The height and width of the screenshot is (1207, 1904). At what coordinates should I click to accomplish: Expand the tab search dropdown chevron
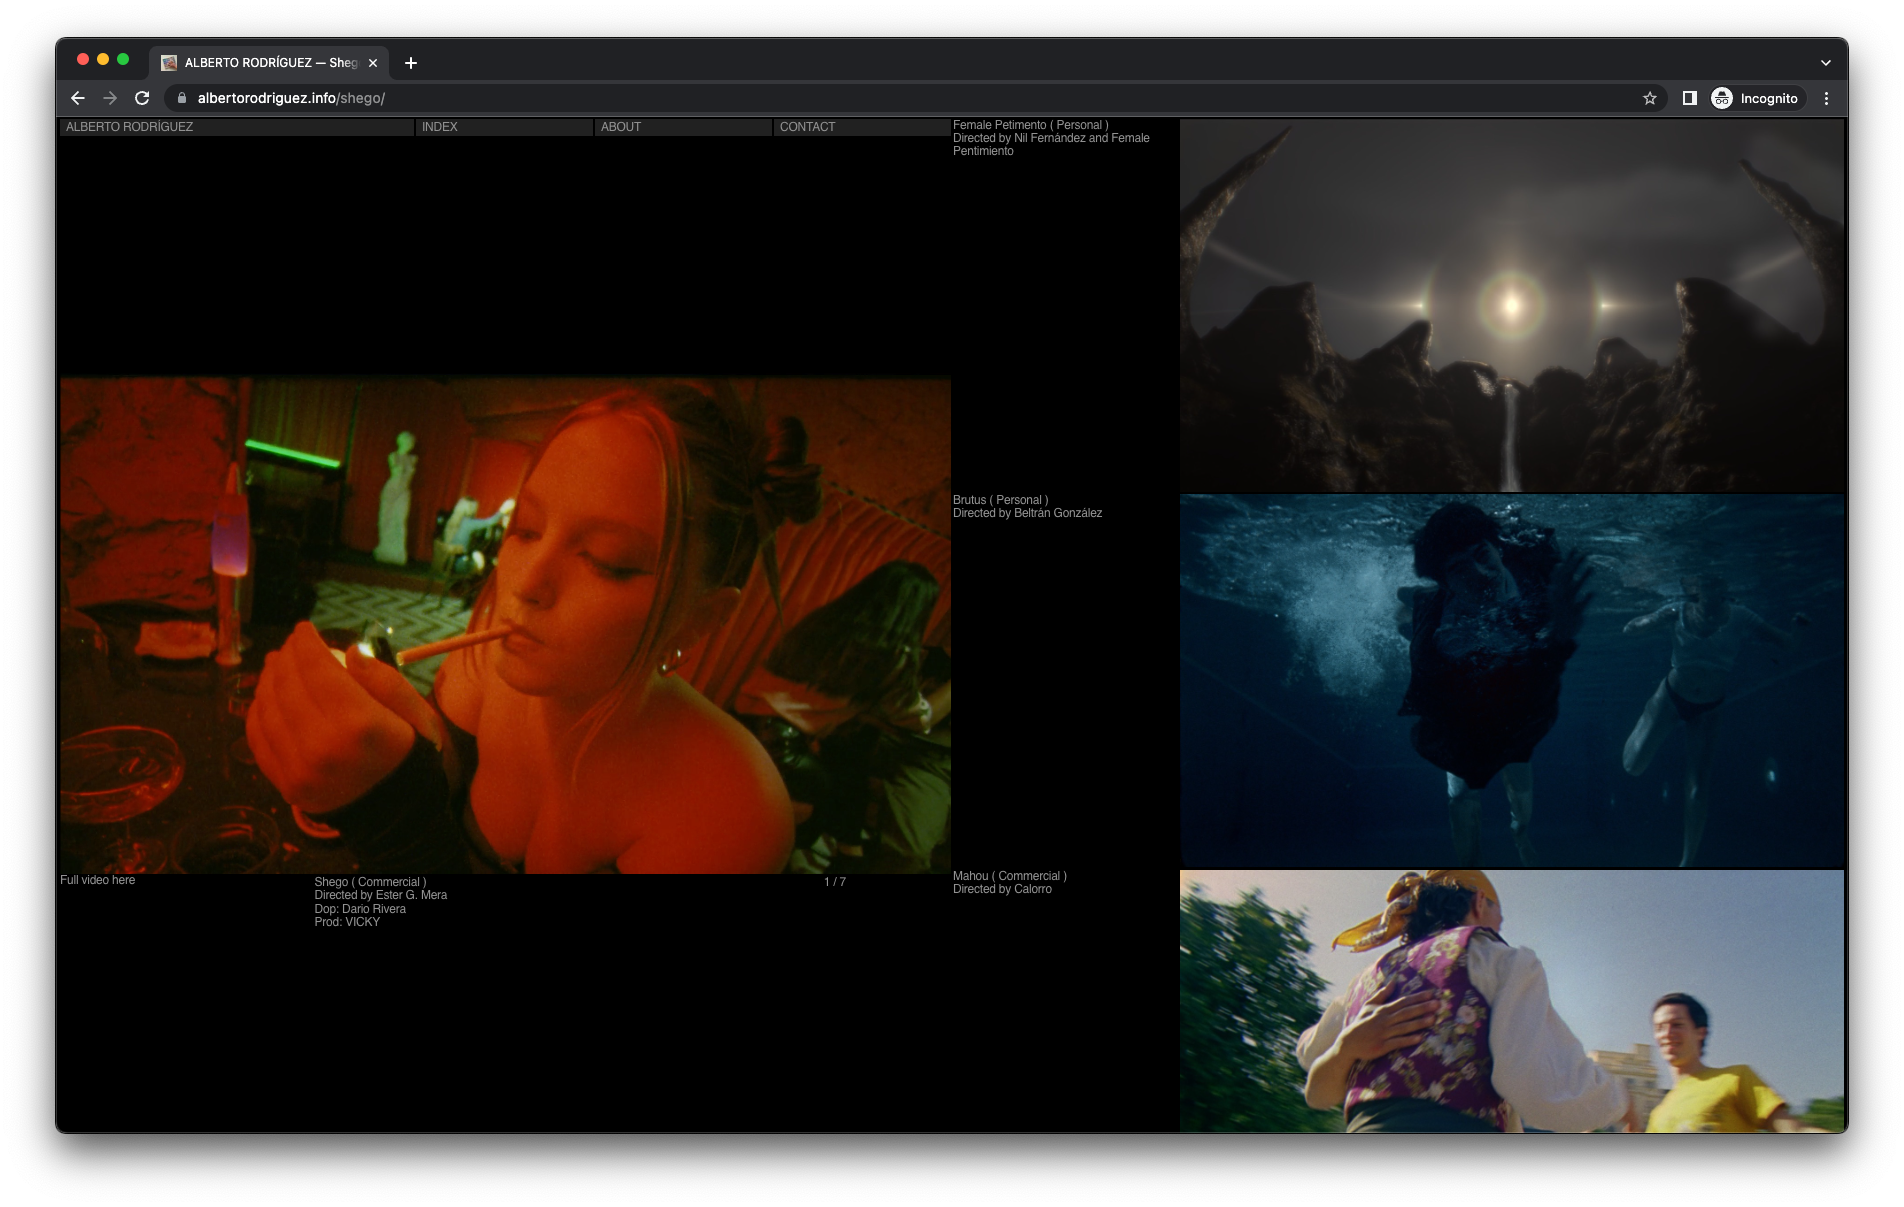(x=1825, y=63)
